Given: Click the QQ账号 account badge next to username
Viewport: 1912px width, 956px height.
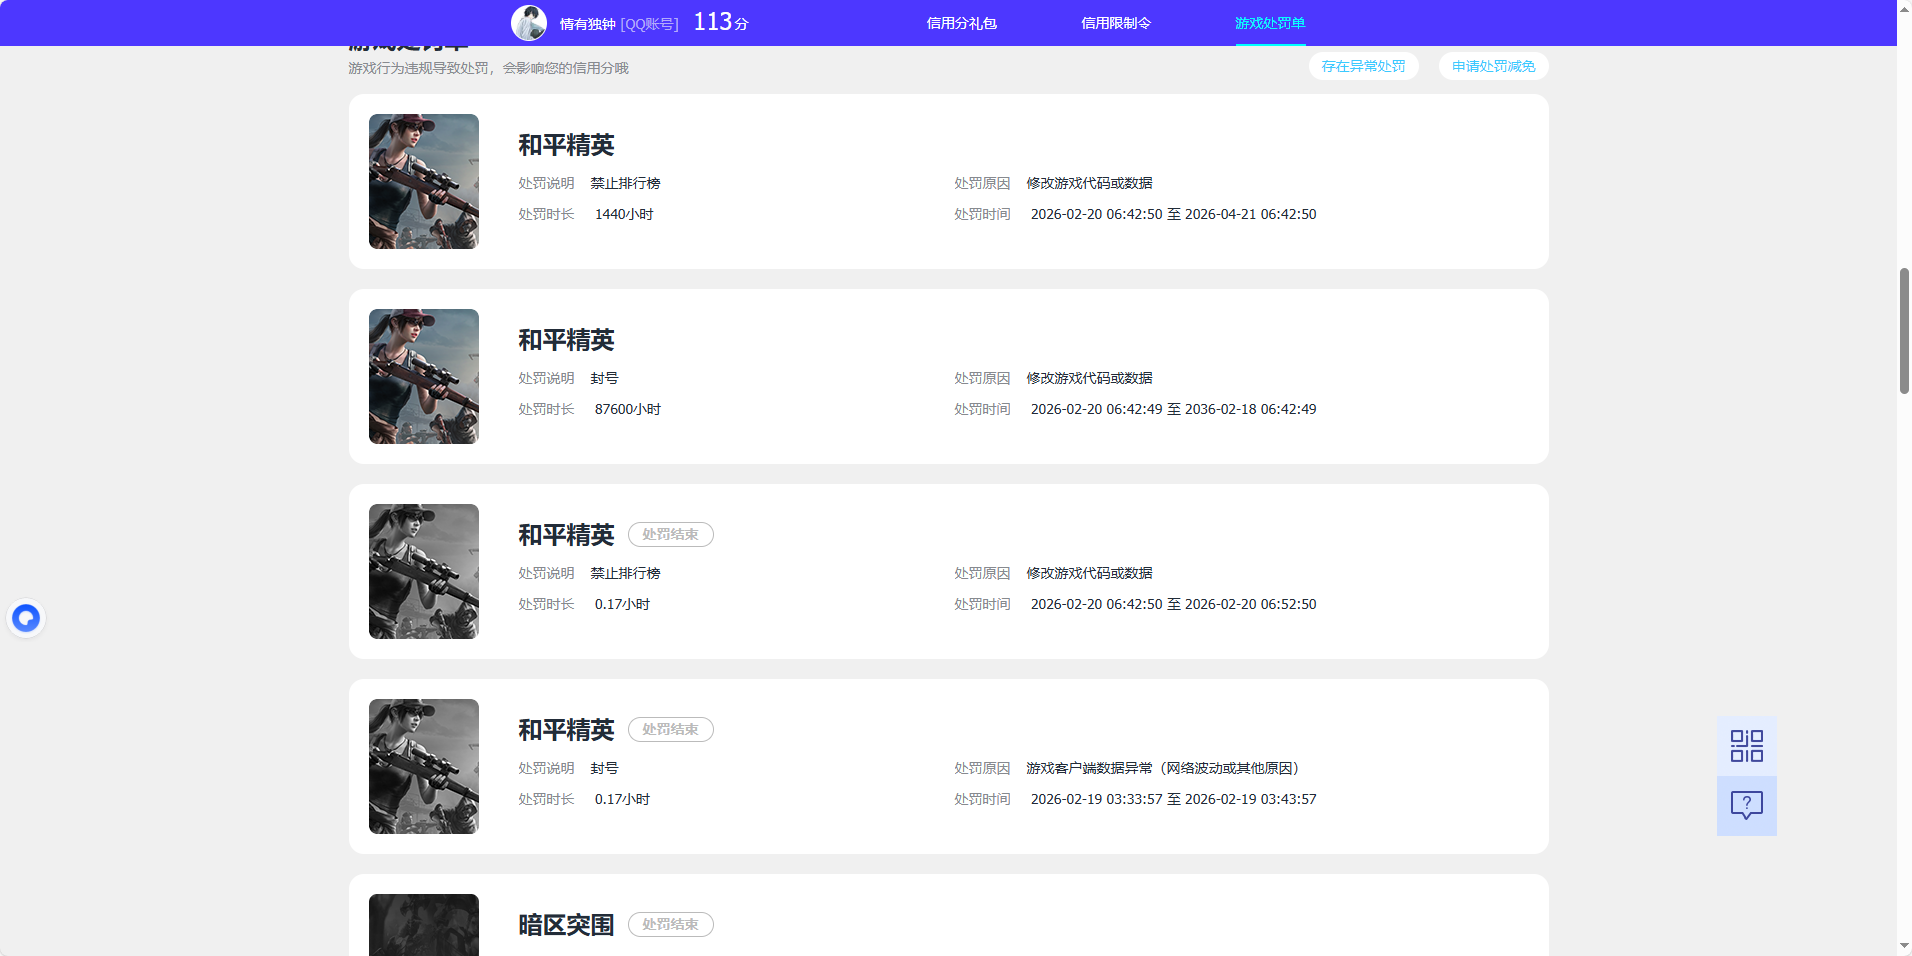Looking at the screenshot, I should (x=648, y=22).
